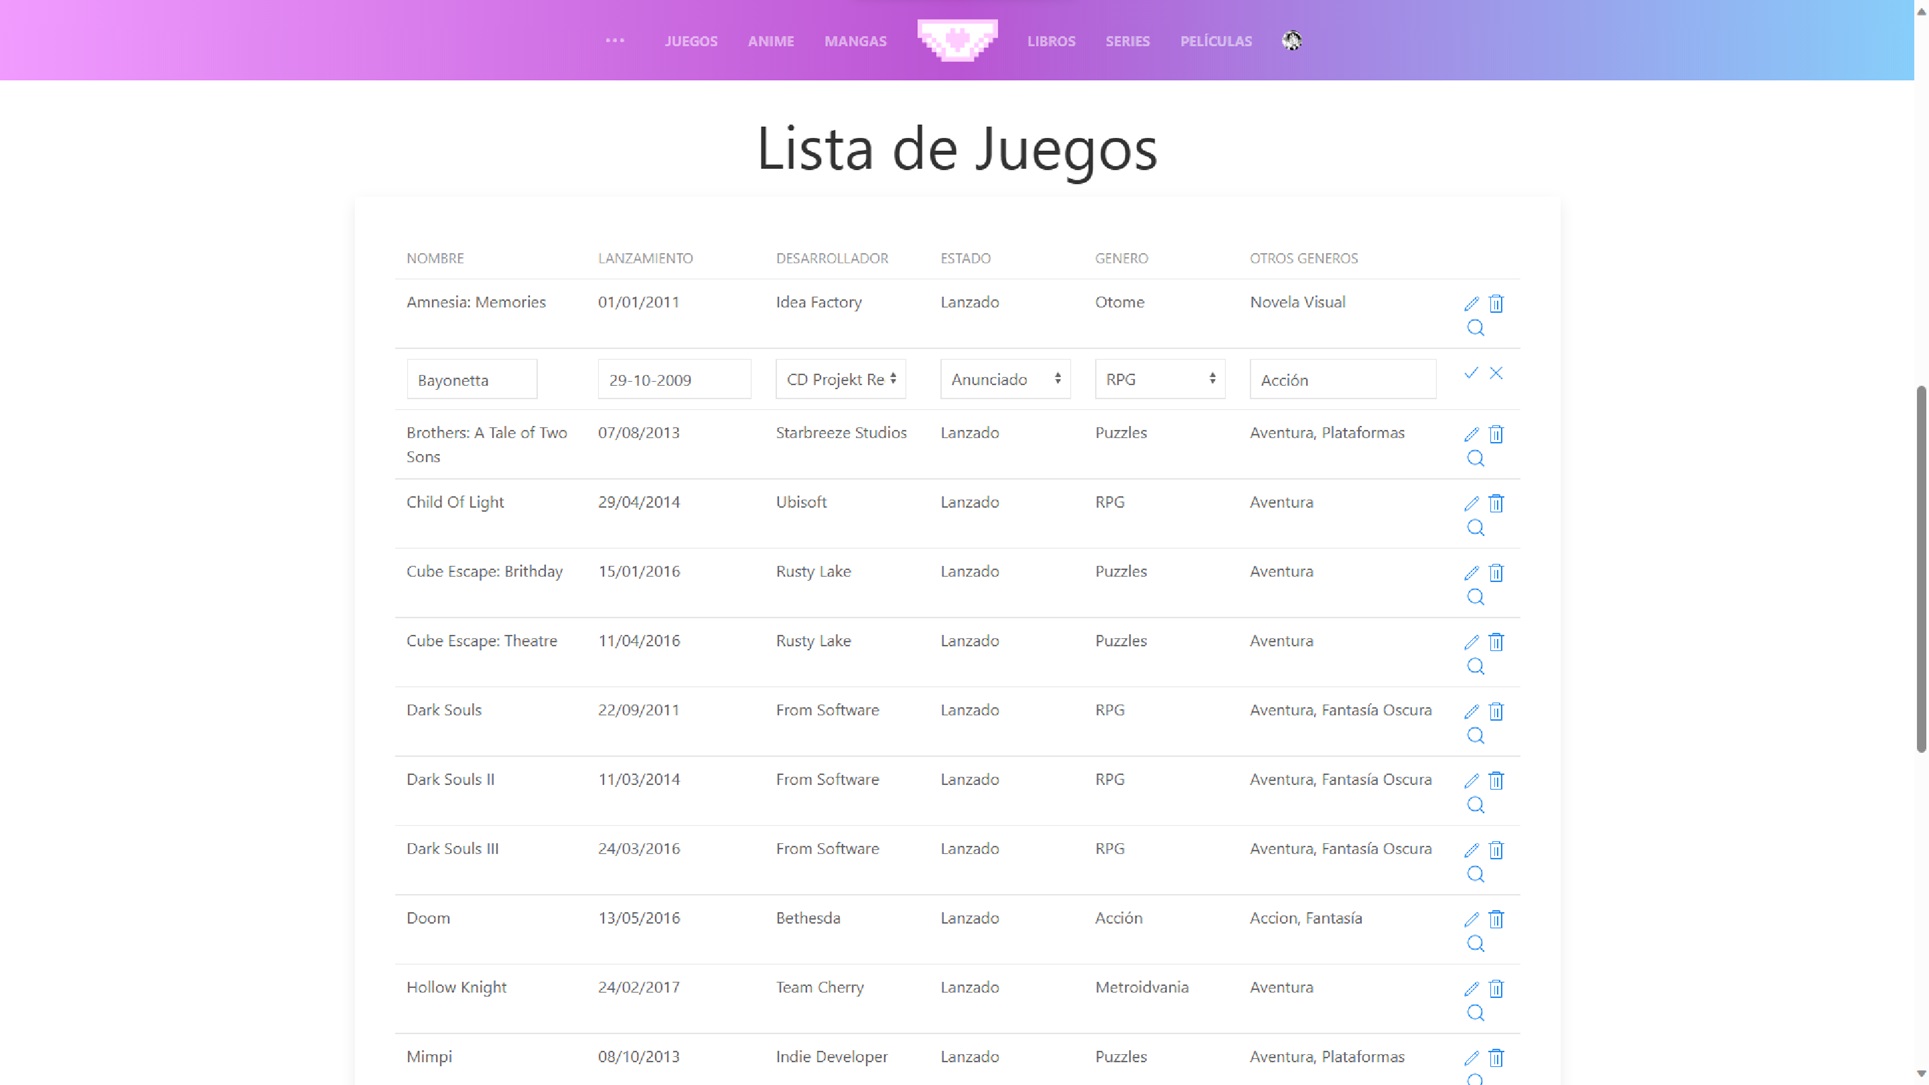Click the three-dots navbar menu
The height and width of the screenshot is (1085, 1929).
point(615,41)
